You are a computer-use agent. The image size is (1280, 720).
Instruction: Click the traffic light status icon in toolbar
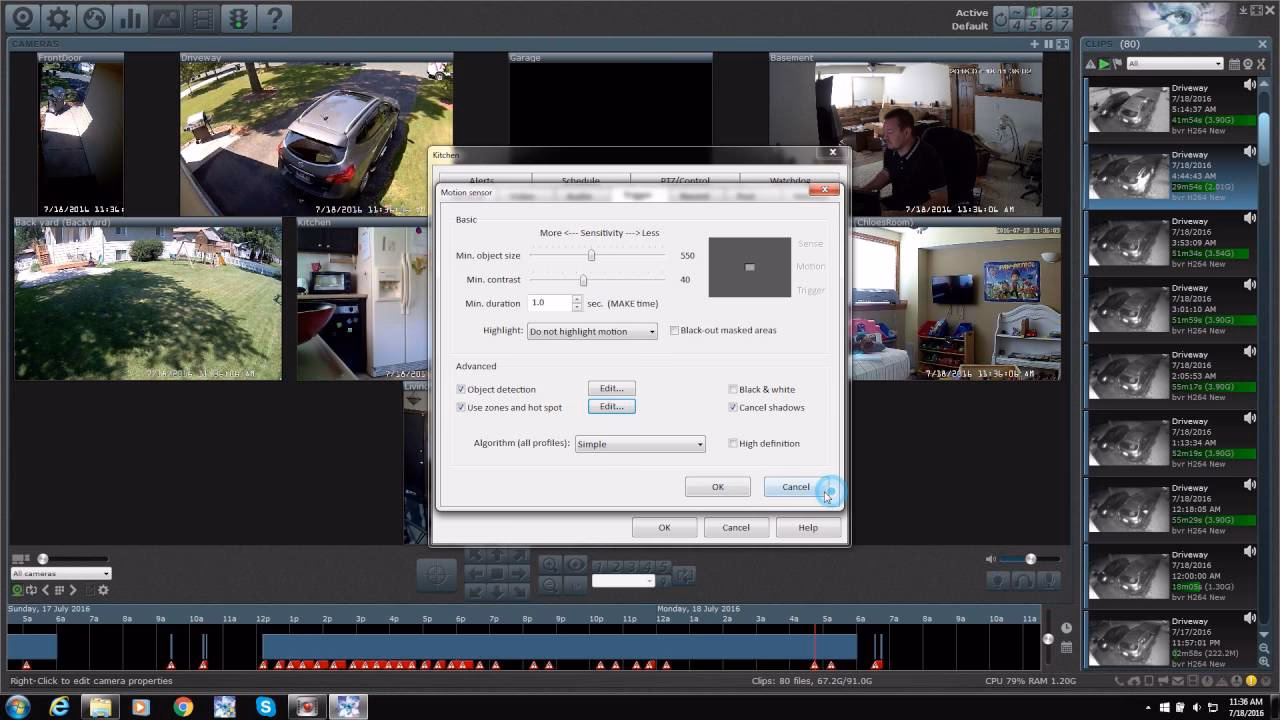[x=237, y=17]
